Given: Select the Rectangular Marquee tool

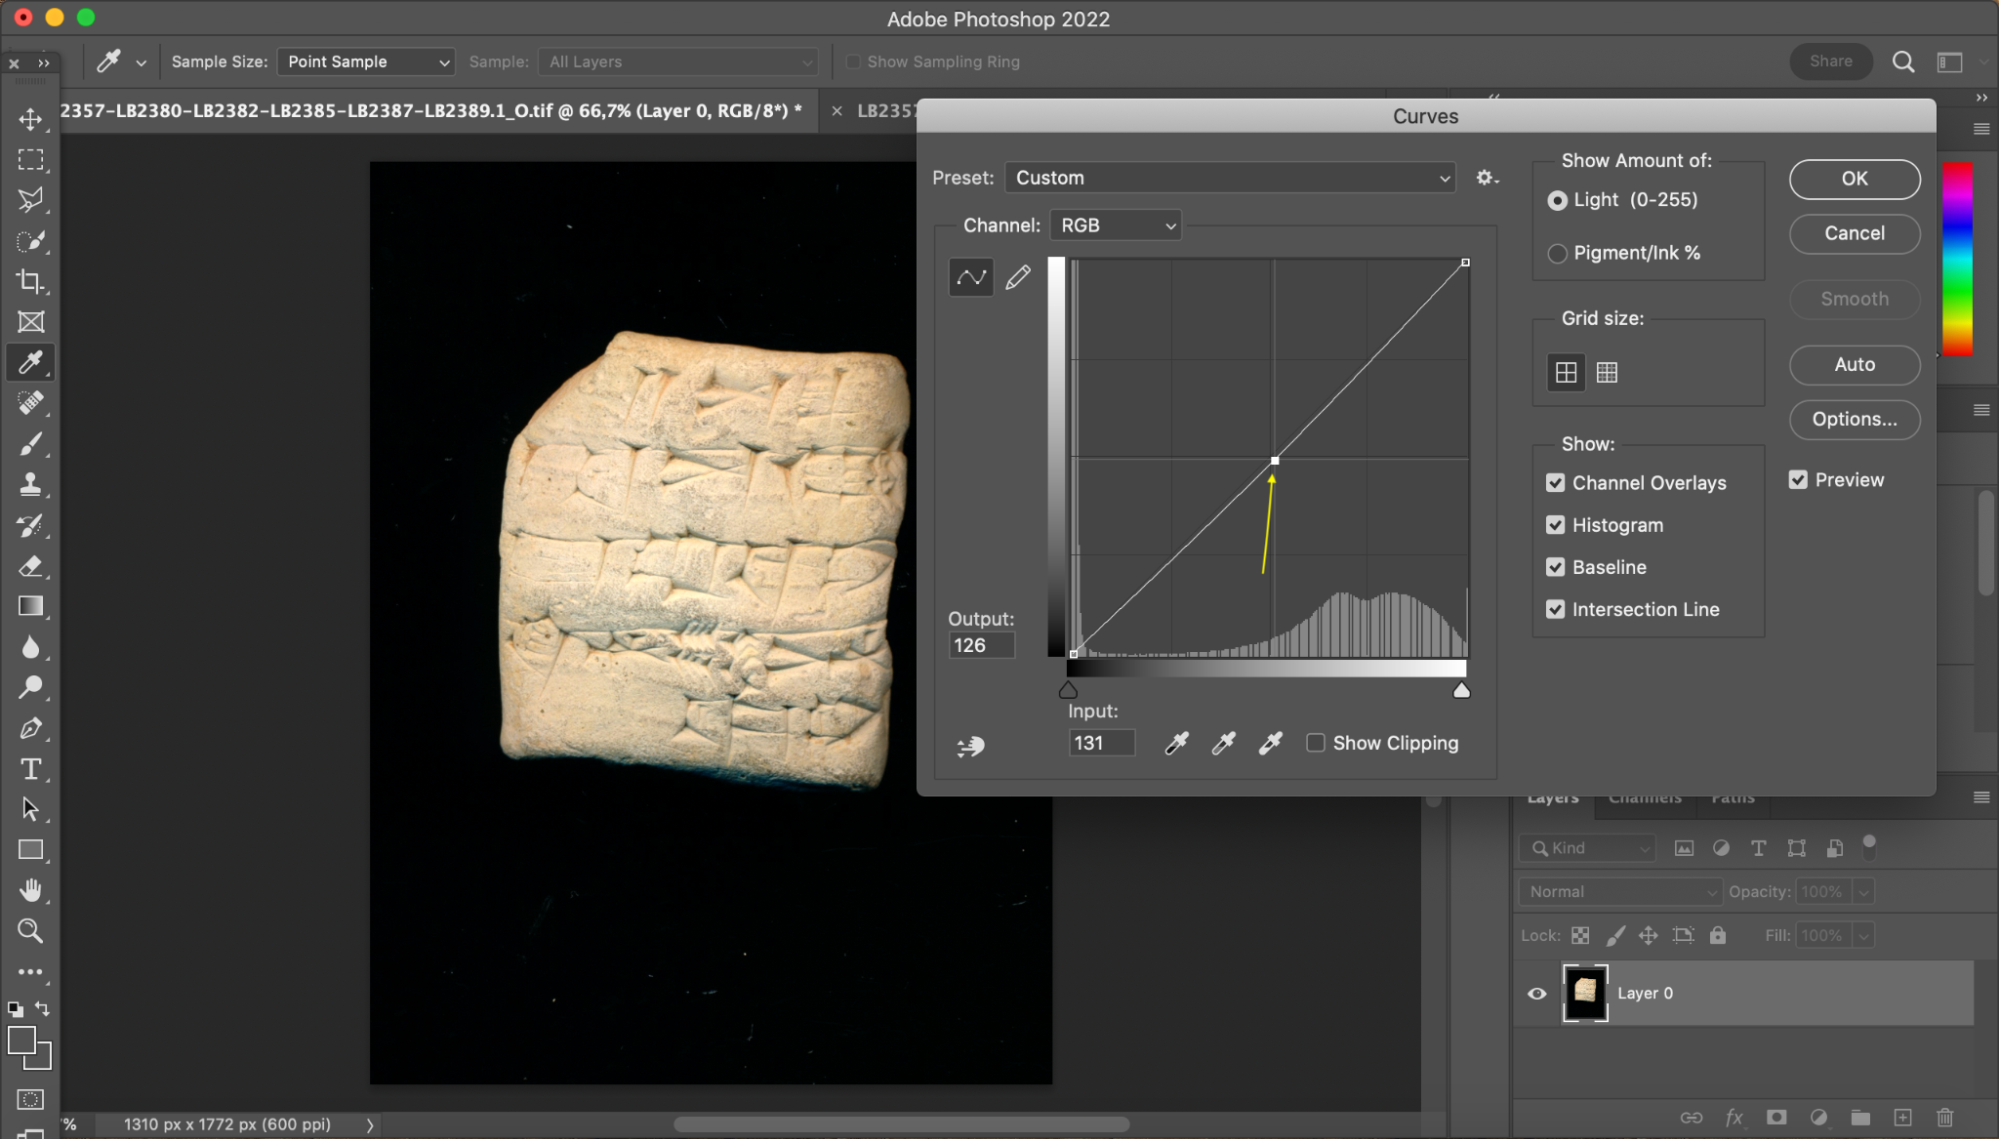Looking at the screenshot, I should pyautogui.click(x=30, y=160).
